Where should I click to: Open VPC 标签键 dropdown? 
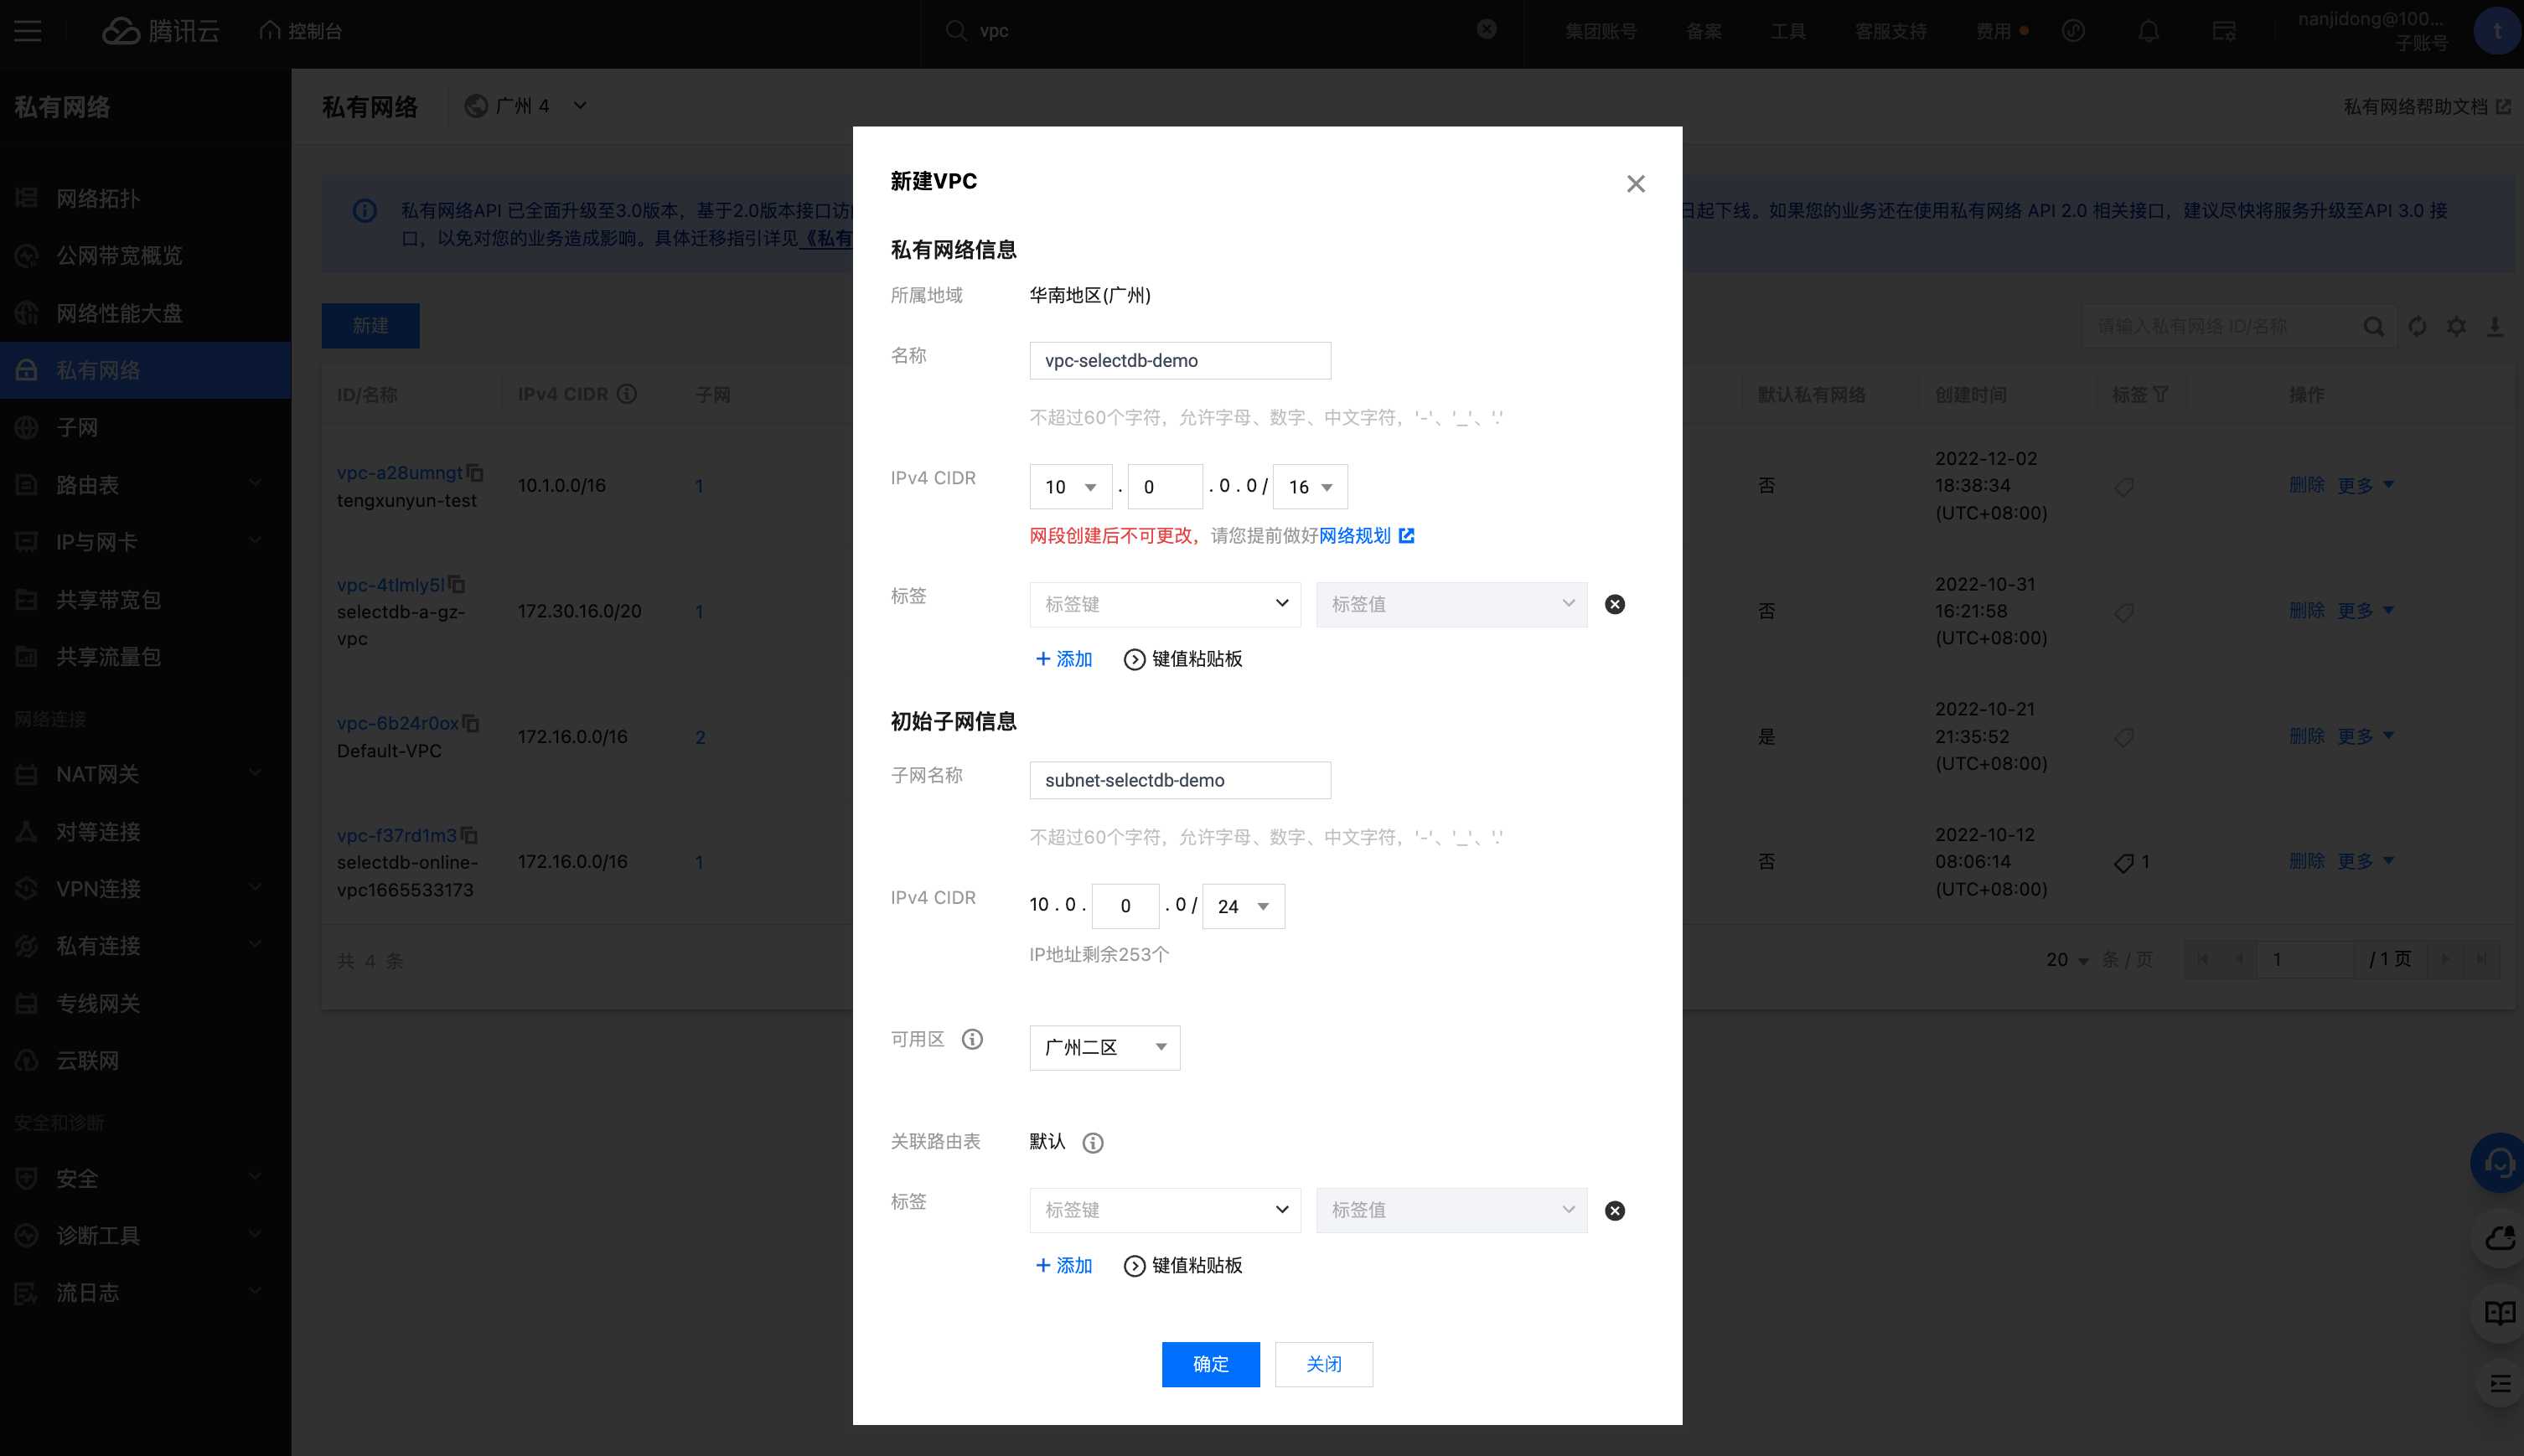(1165, 604)
